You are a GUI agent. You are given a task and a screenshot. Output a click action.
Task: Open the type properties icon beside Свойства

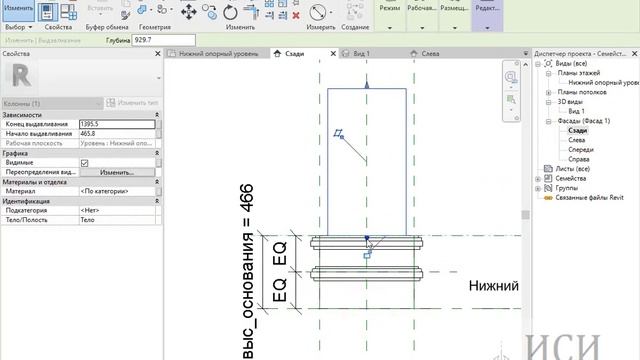pyautogui.click(x=69, y=11)
